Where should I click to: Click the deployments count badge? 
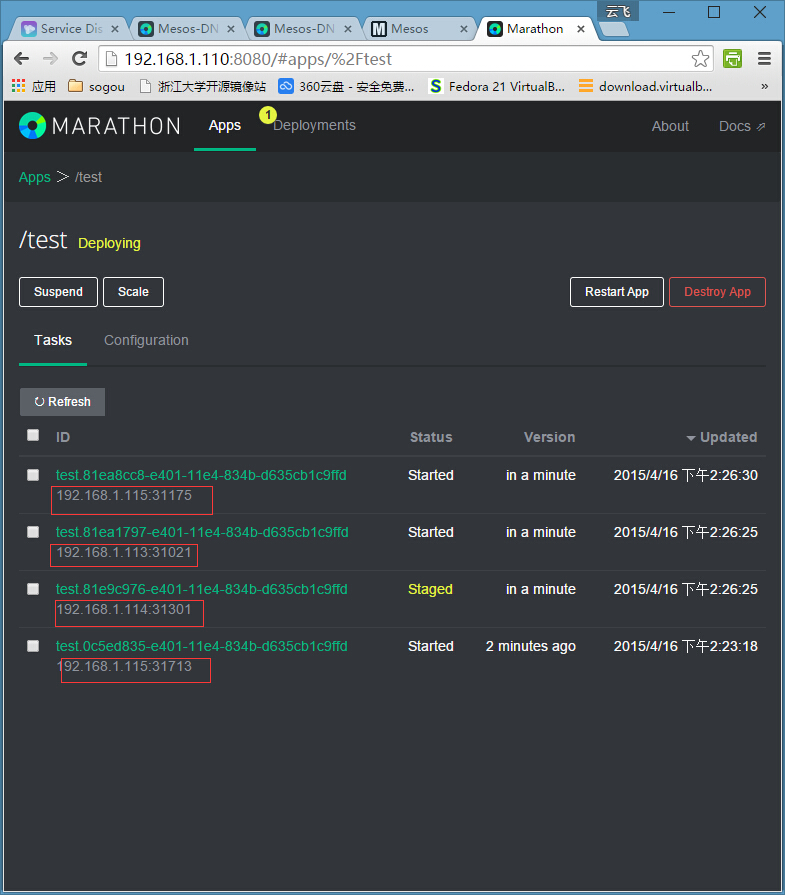(x=268, y=115)
